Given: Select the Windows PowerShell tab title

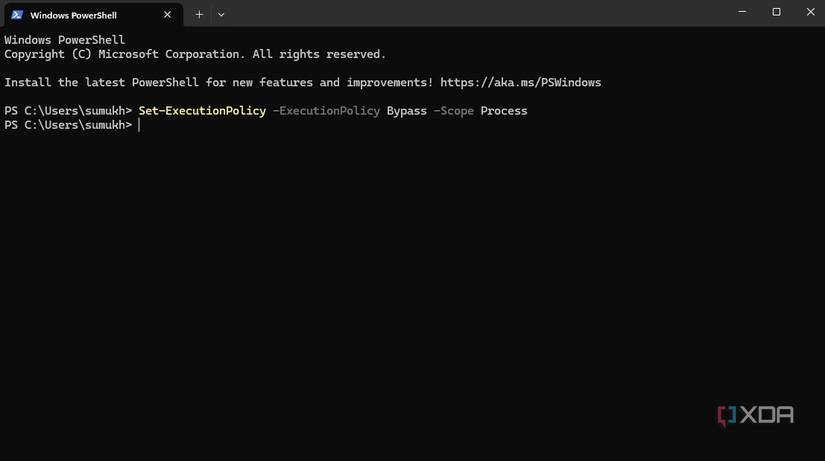Looking at the screenshot, I should point(72,15).
